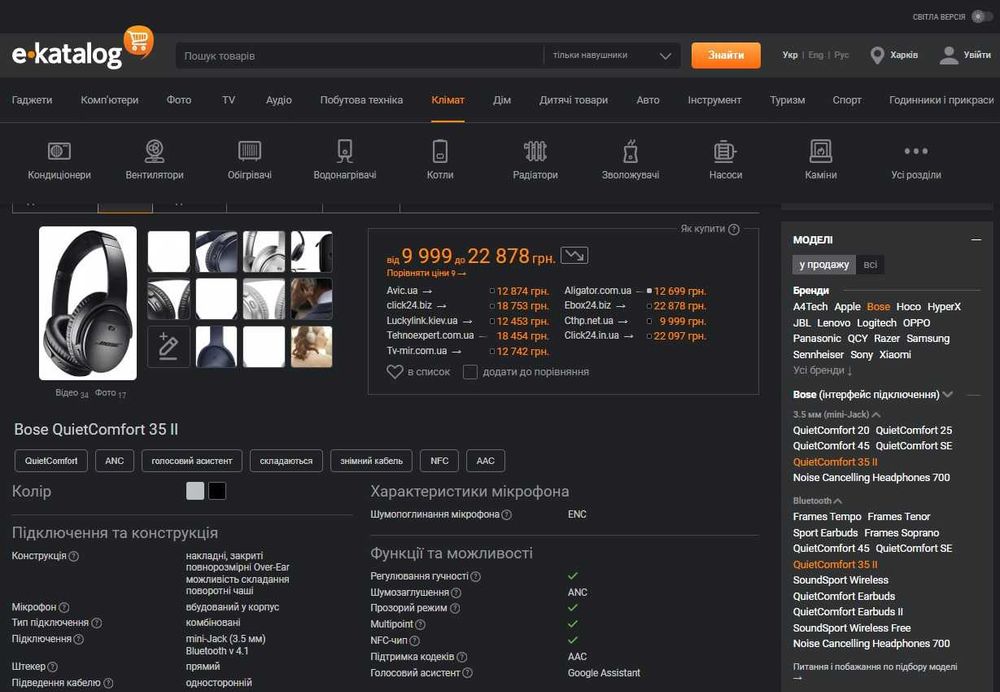Screen dimensions: 1000x692
Task: Click the heart icon to add to list
Action: pos(395,372)
